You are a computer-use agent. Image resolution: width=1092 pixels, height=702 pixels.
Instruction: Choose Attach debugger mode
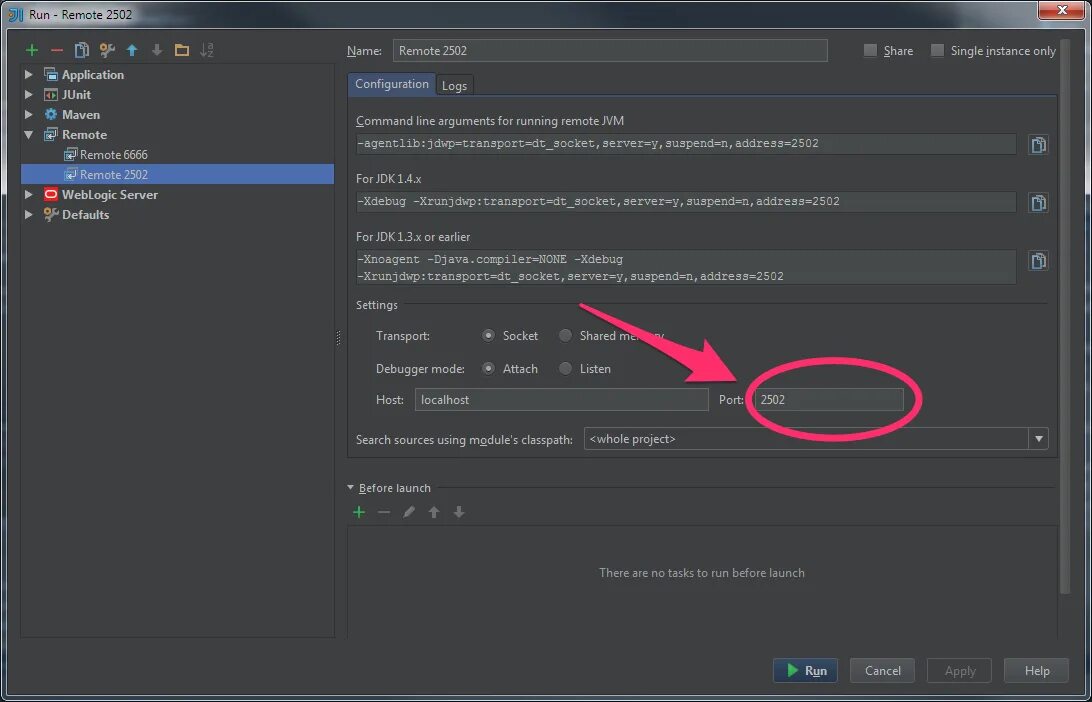489,368
